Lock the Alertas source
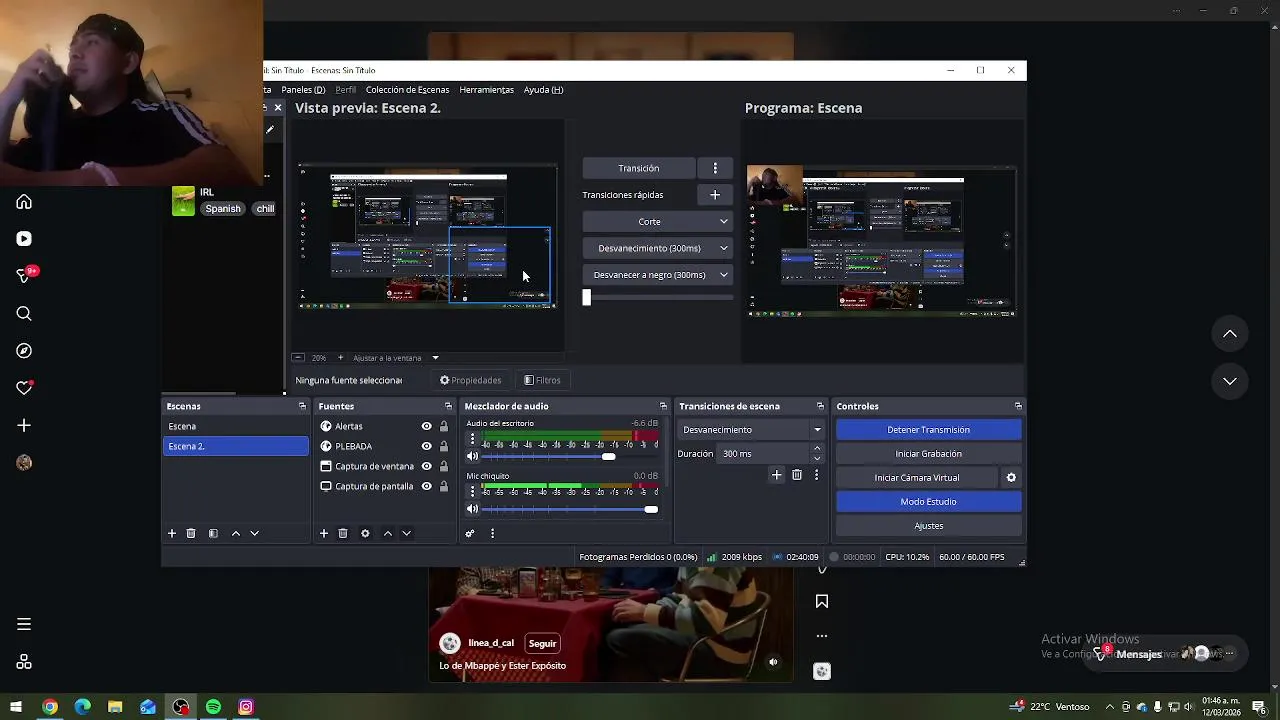The width and height of the screenshot is (1280, 720). click(444, 426)
